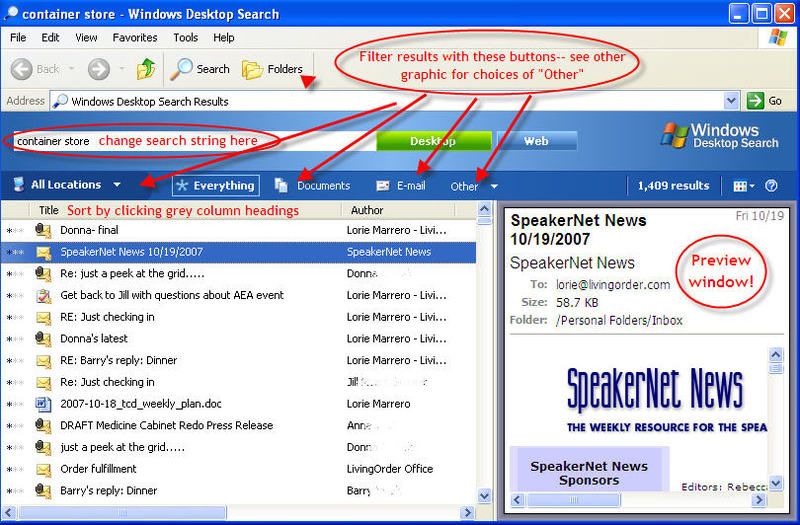Viewport: 800px width, 525px height.
Task: Filter results by Everything
Action: pyautogui.click(x=216, y=186)
